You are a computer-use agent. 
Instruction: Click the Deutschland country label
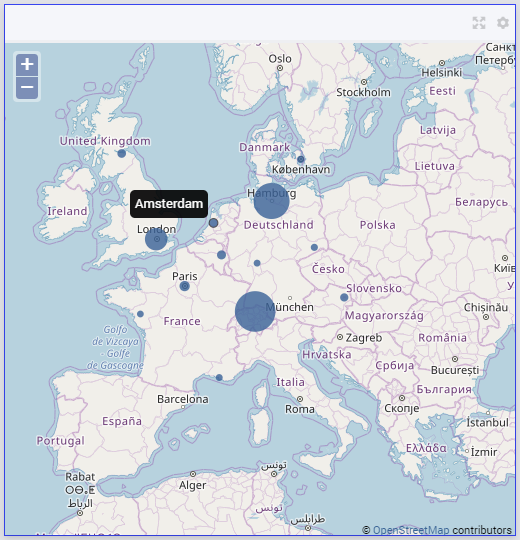[x=279, y=225]
